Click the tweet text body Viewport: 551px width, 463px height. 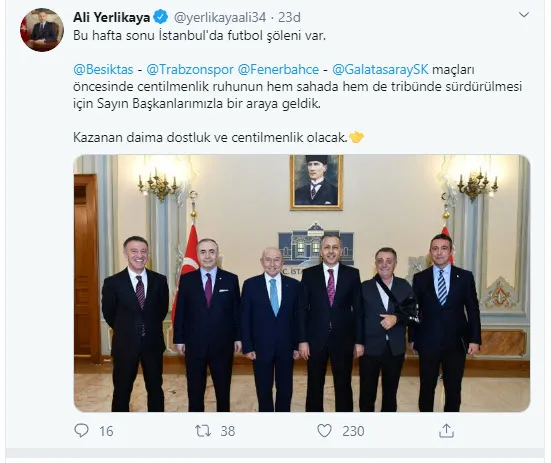point(298,86)
